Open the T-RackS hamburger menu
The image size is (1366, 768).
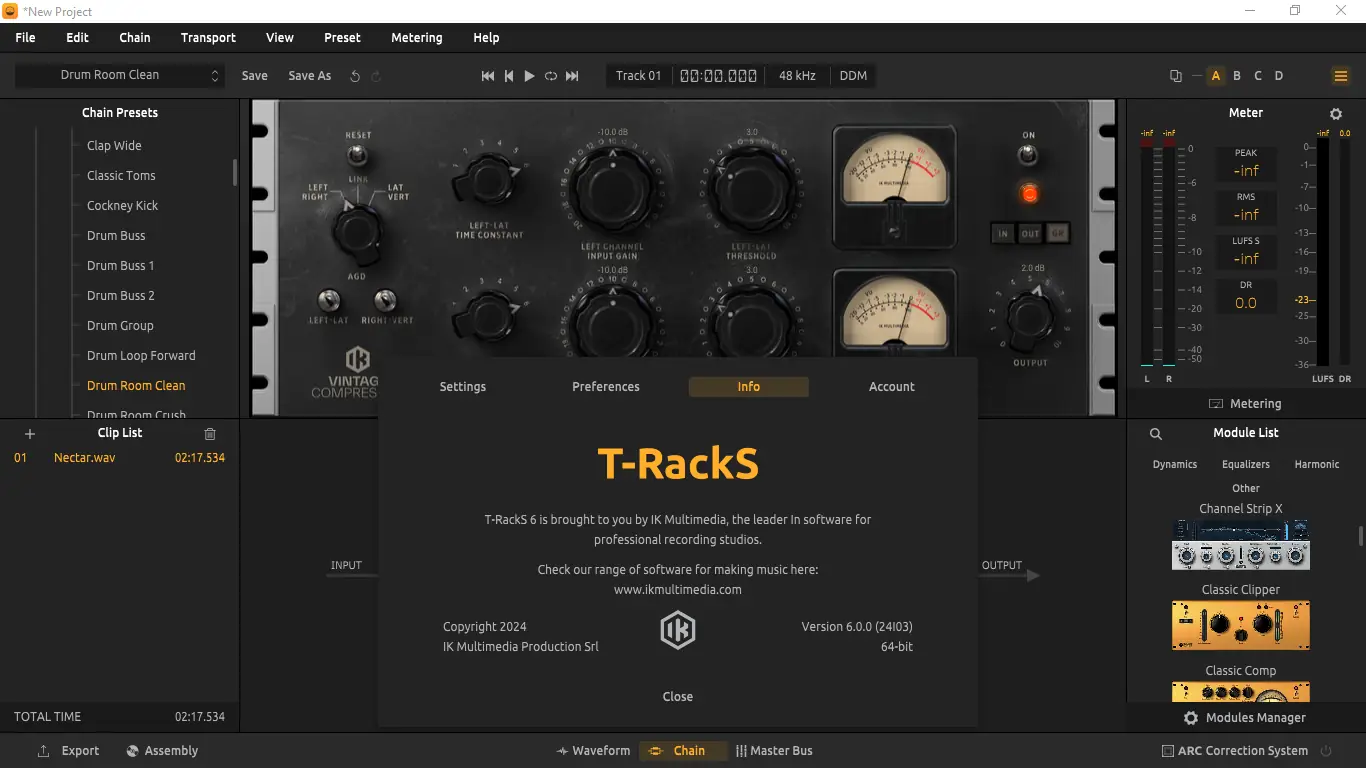click(x=1341, y=75)
